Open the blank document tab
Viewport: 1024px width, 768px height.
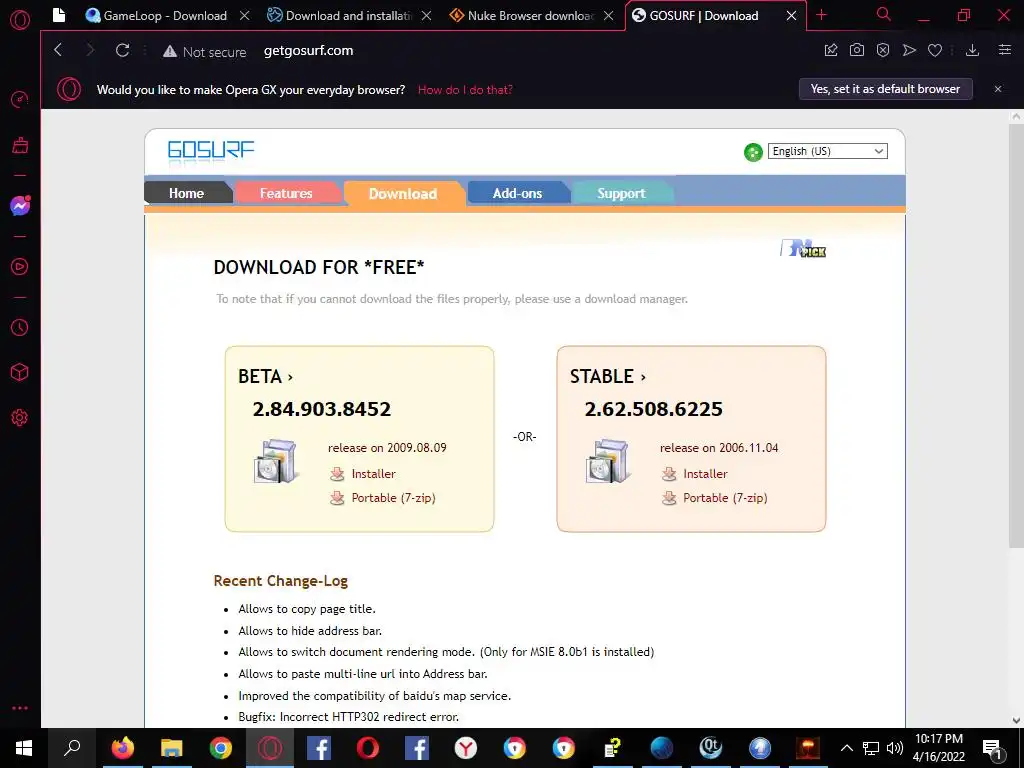point(59,15)
